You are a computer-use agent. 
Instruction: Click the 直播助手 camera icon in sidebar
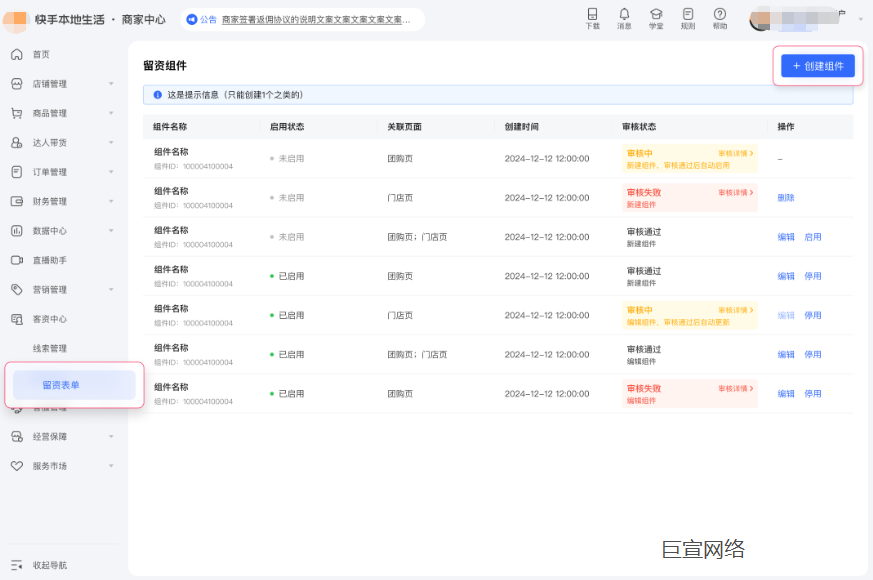coord(17,260)
